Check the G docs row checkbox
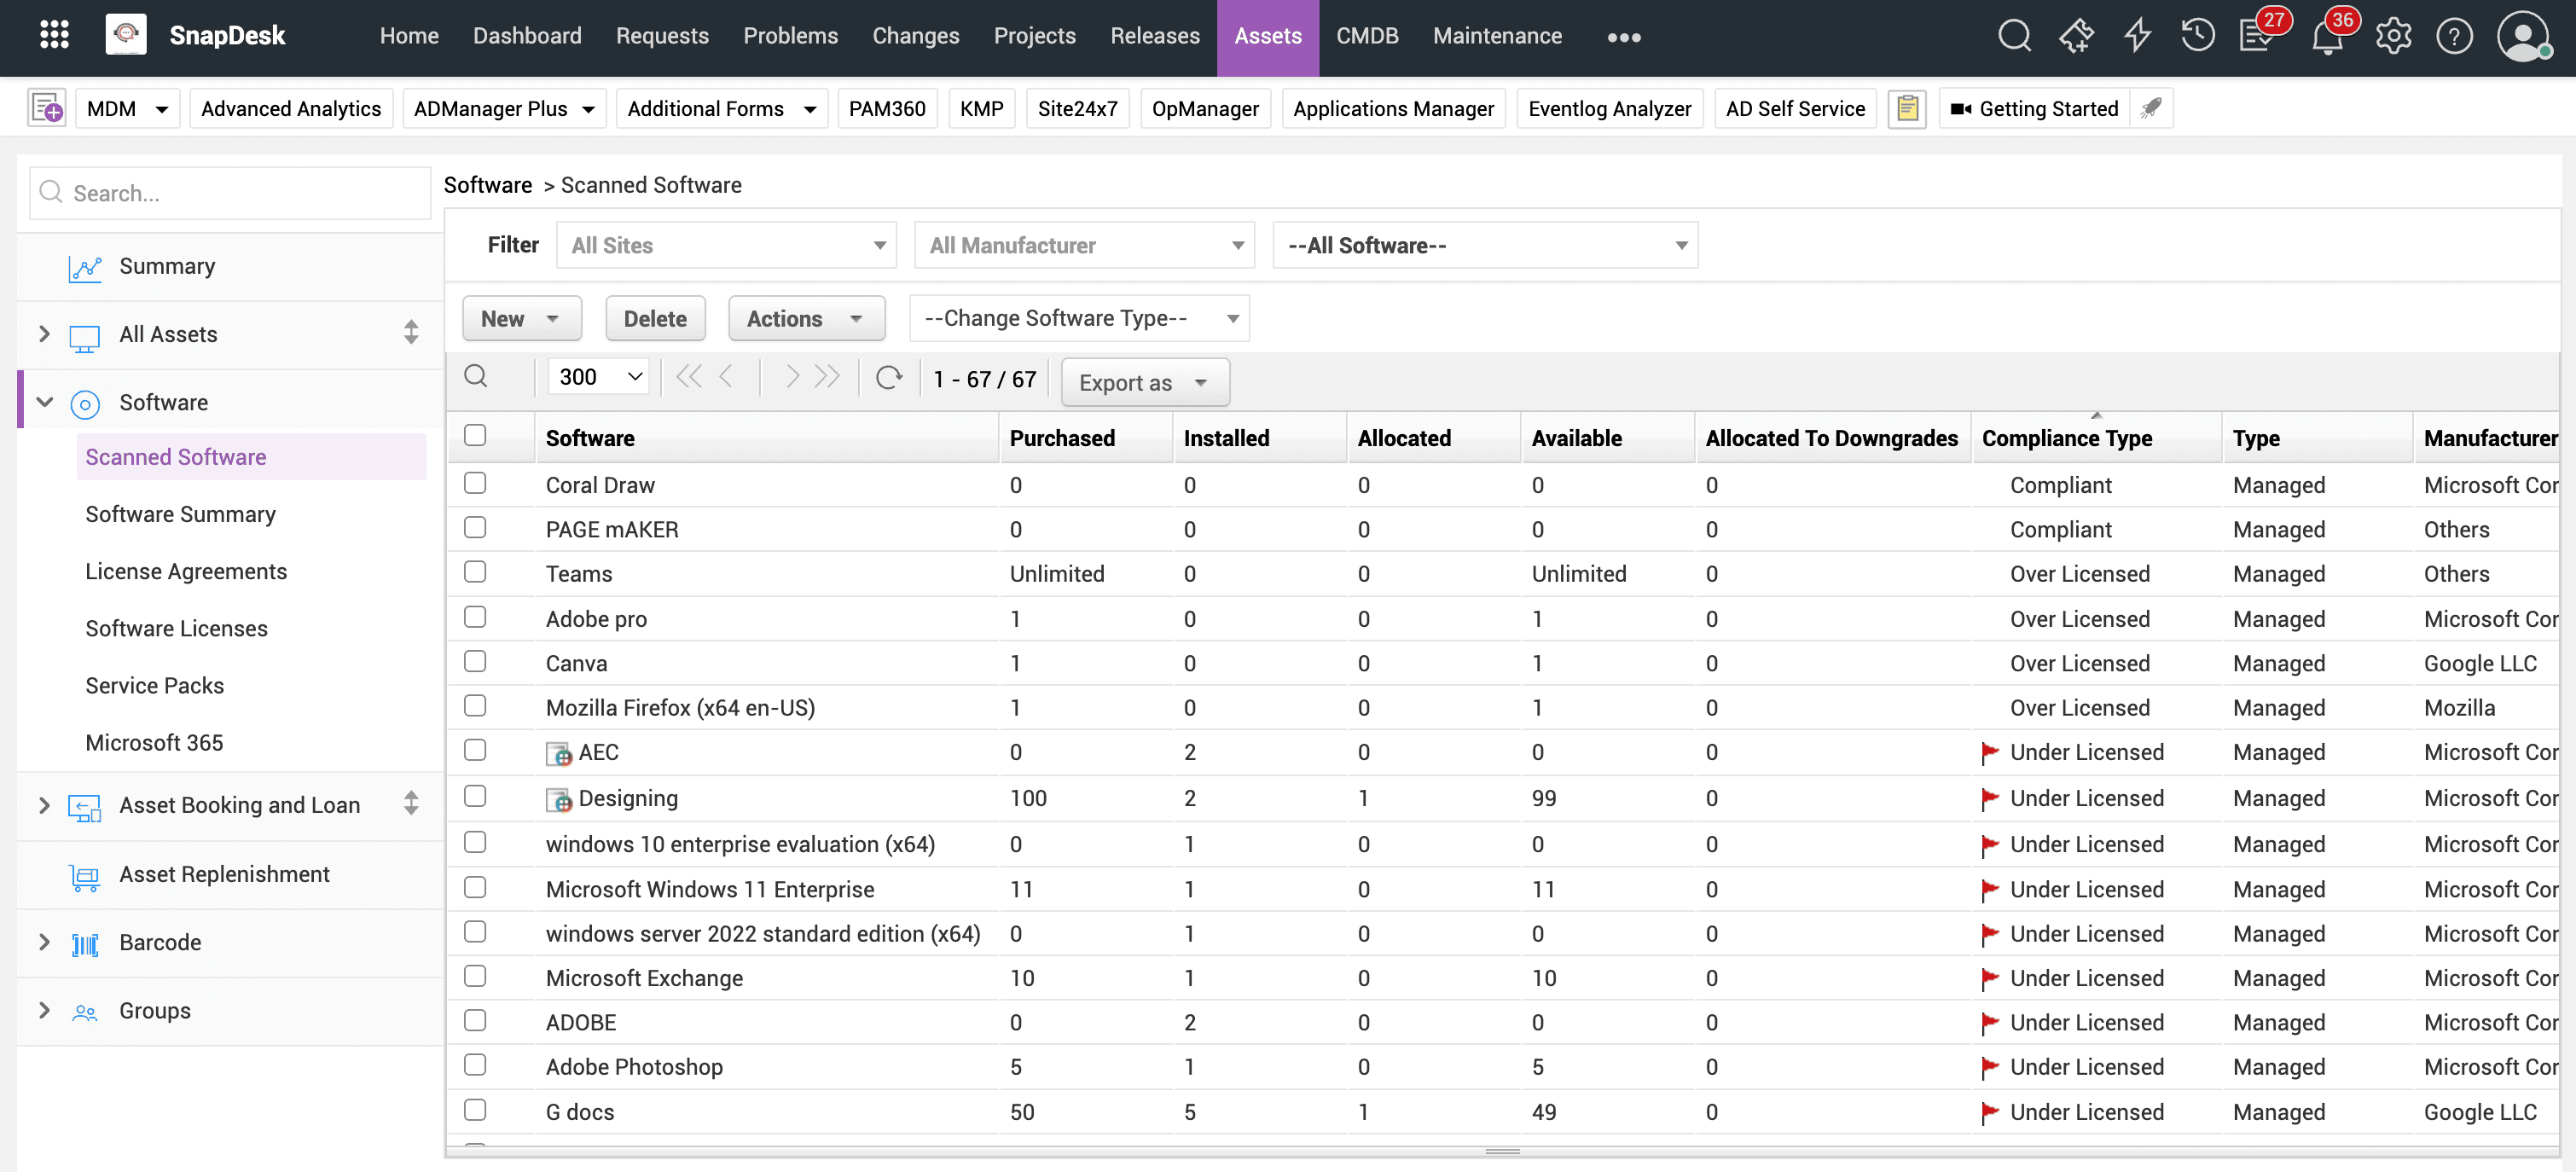This screenshot has height=1172, width=2576. [475, 1110]
